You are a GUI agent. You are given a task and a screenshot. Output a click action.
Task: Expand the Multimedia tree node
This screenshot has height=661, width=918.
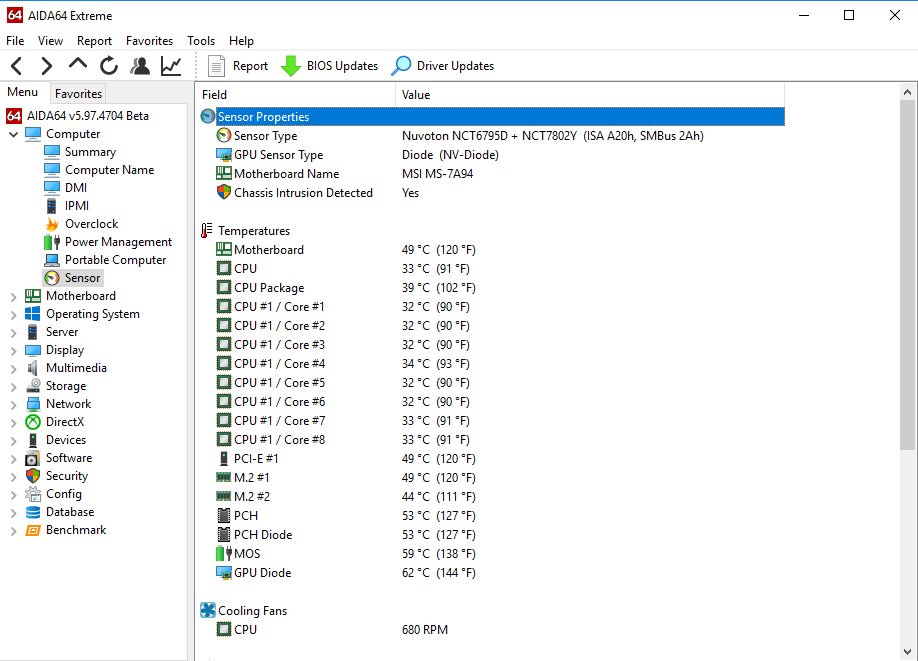point(14,368)
